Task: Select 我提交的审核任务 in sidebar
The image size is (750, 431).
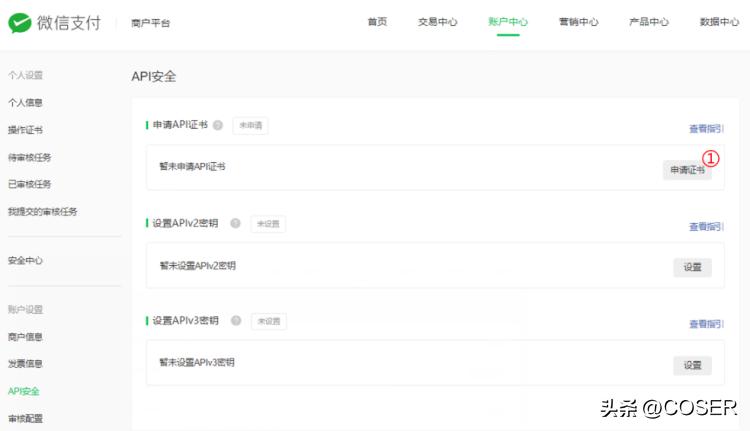Action: (43, 211)
